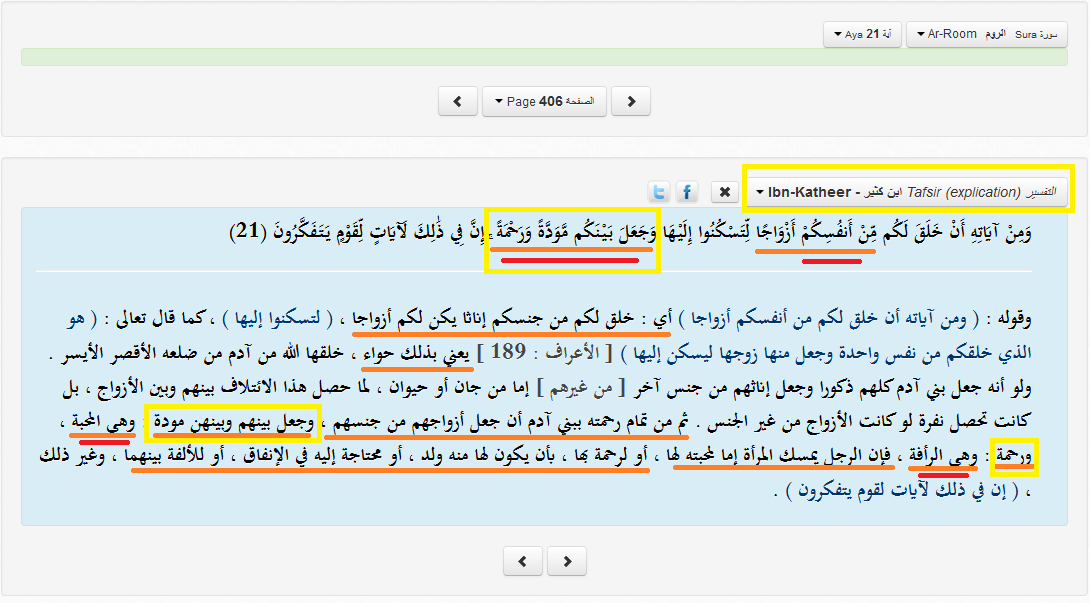Share the verse on Twitter
The height and width of the screenshot is (603, 1090).
659,192
